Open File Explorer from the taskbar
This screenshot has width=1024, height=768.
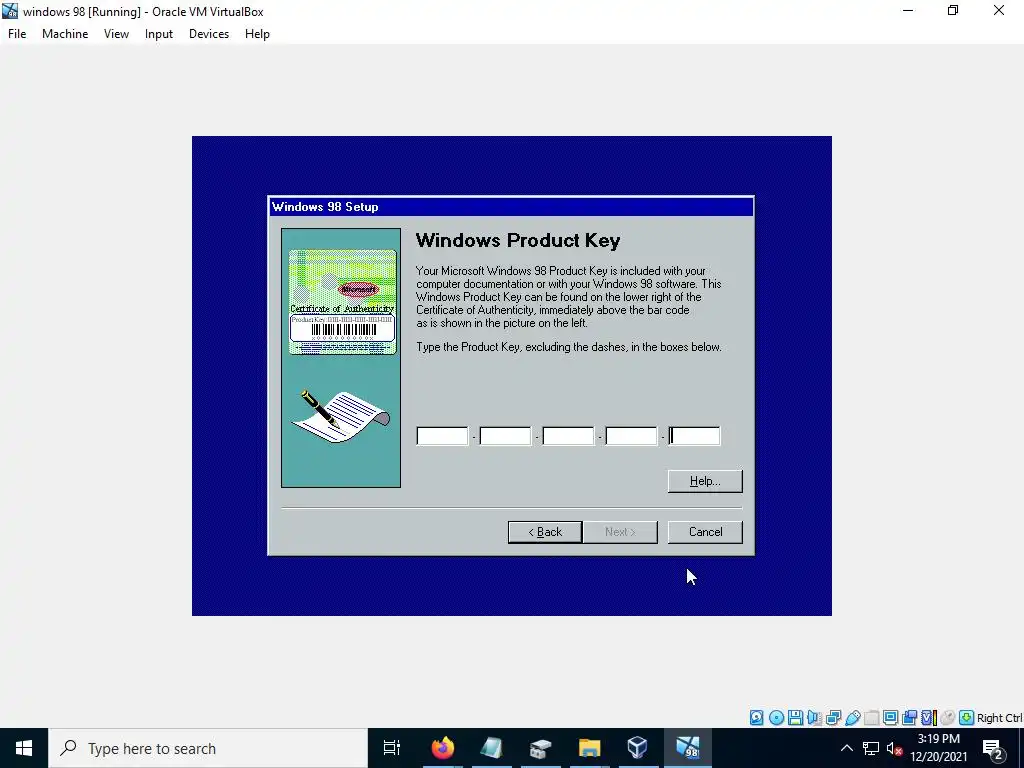click(x=589, y=748)
